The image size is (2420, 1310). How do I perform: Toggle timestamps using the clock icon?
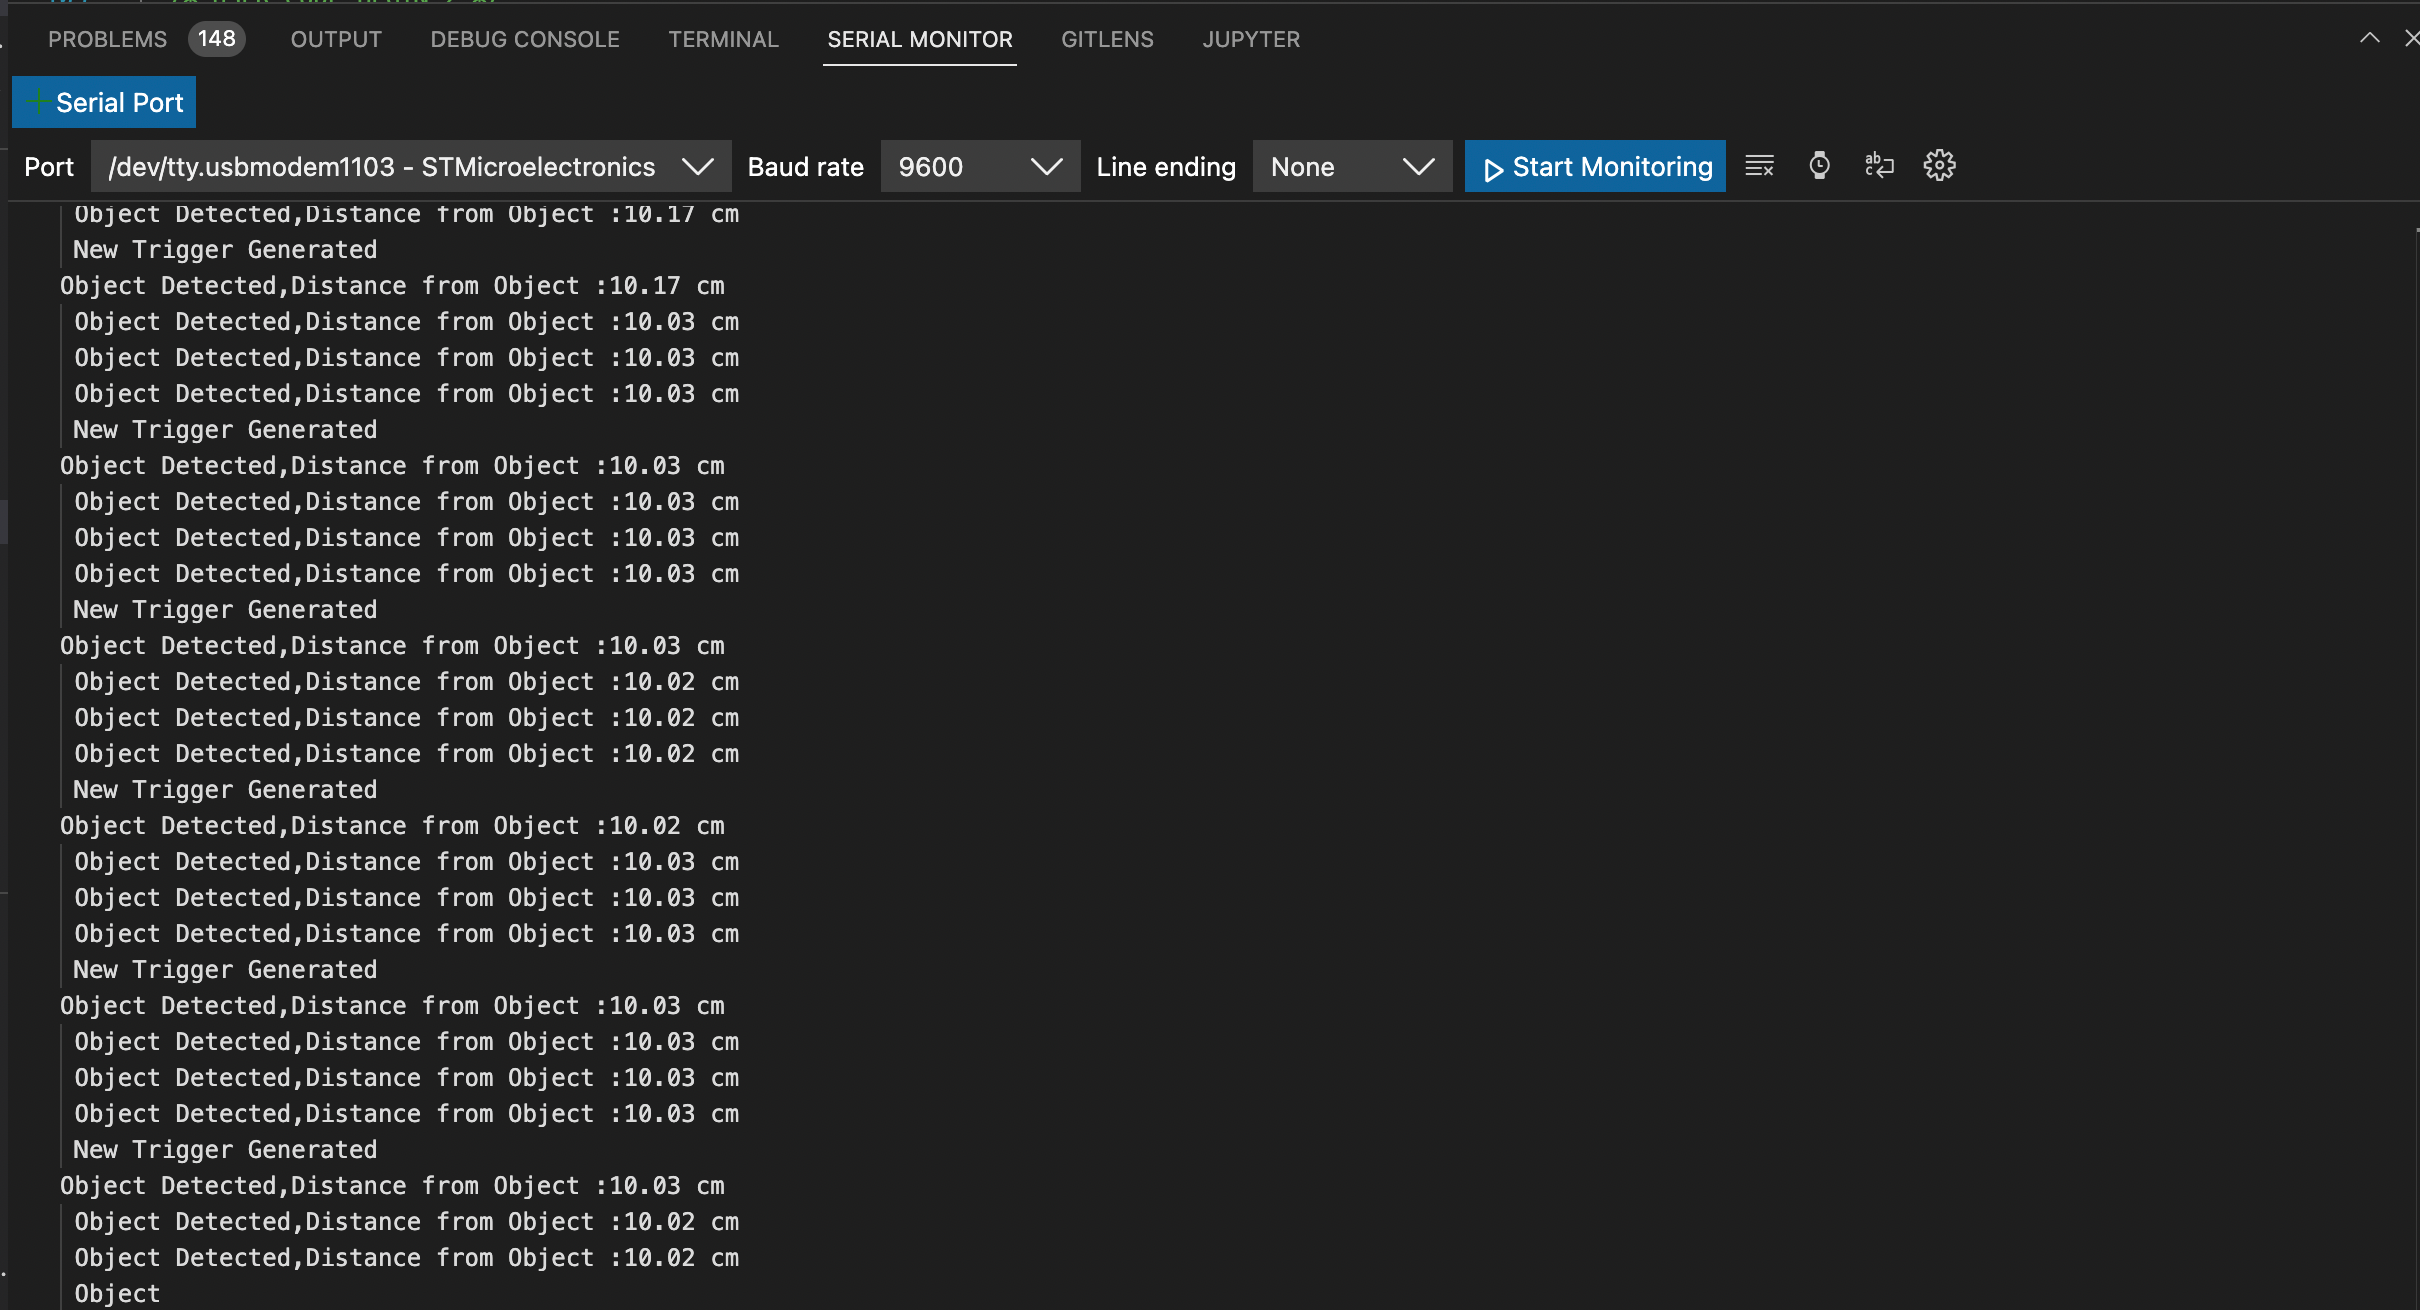click(x=1818, y=165)
